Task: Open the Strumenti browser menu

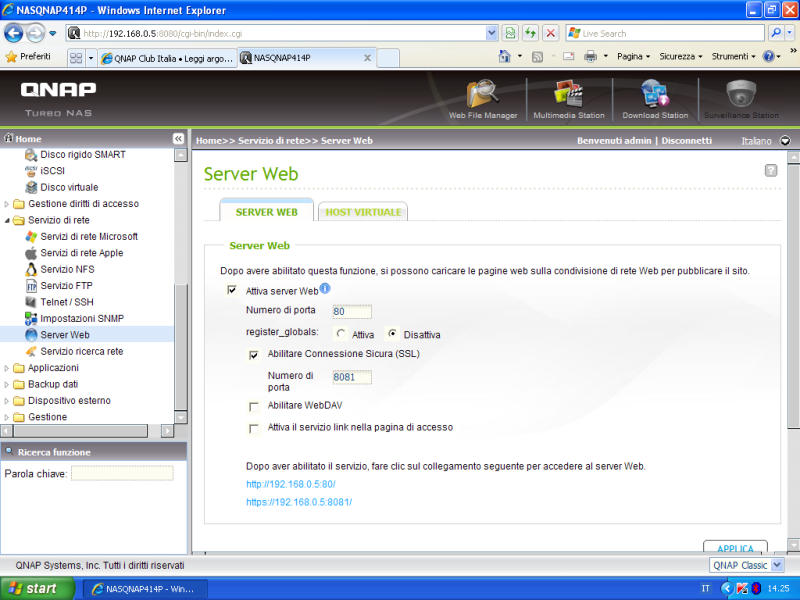Action: (x=734, y=57)
